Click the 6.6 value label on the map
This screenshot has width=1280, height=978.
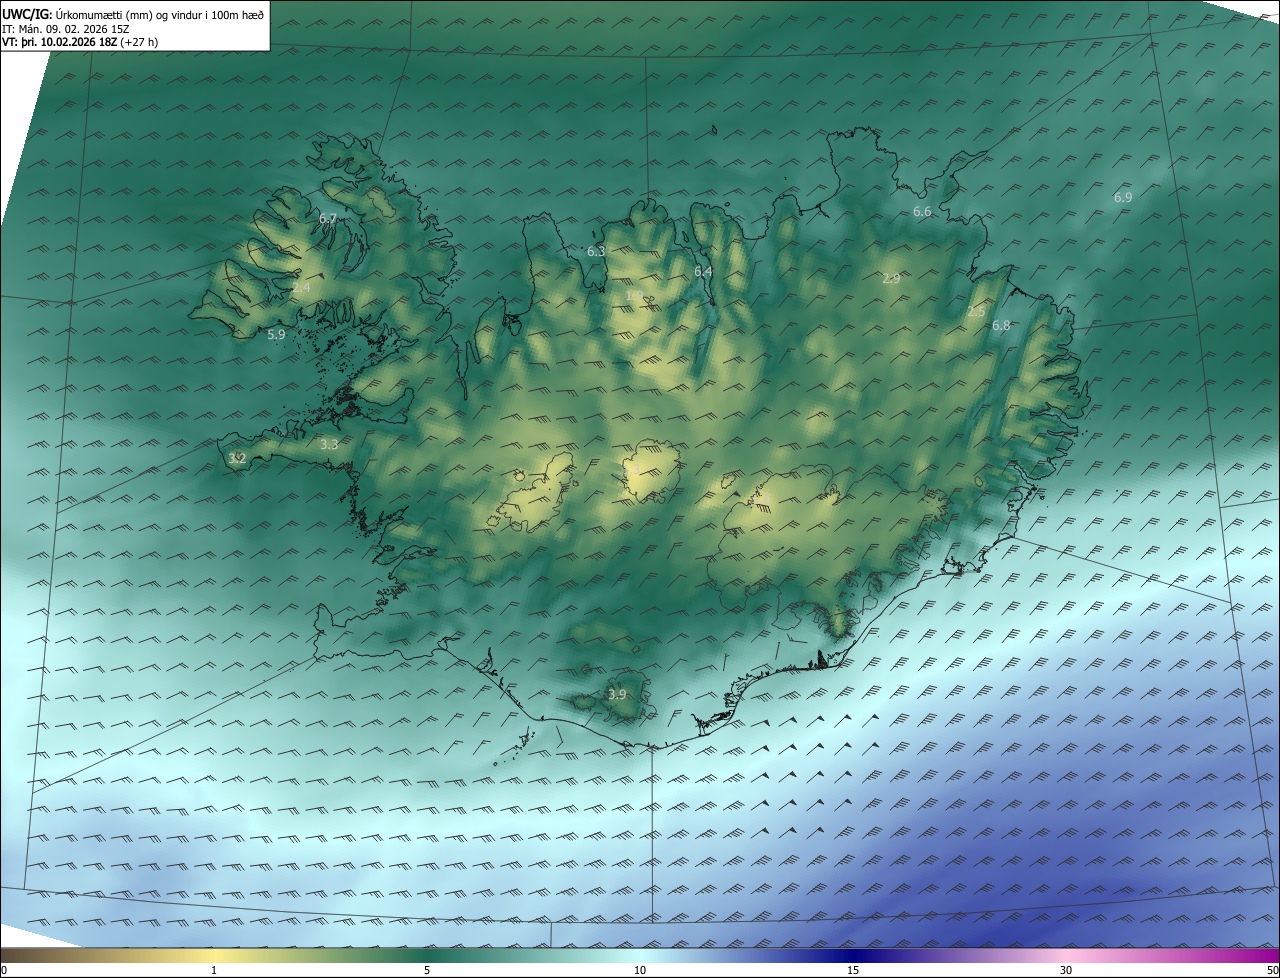[x=922, y=211]
